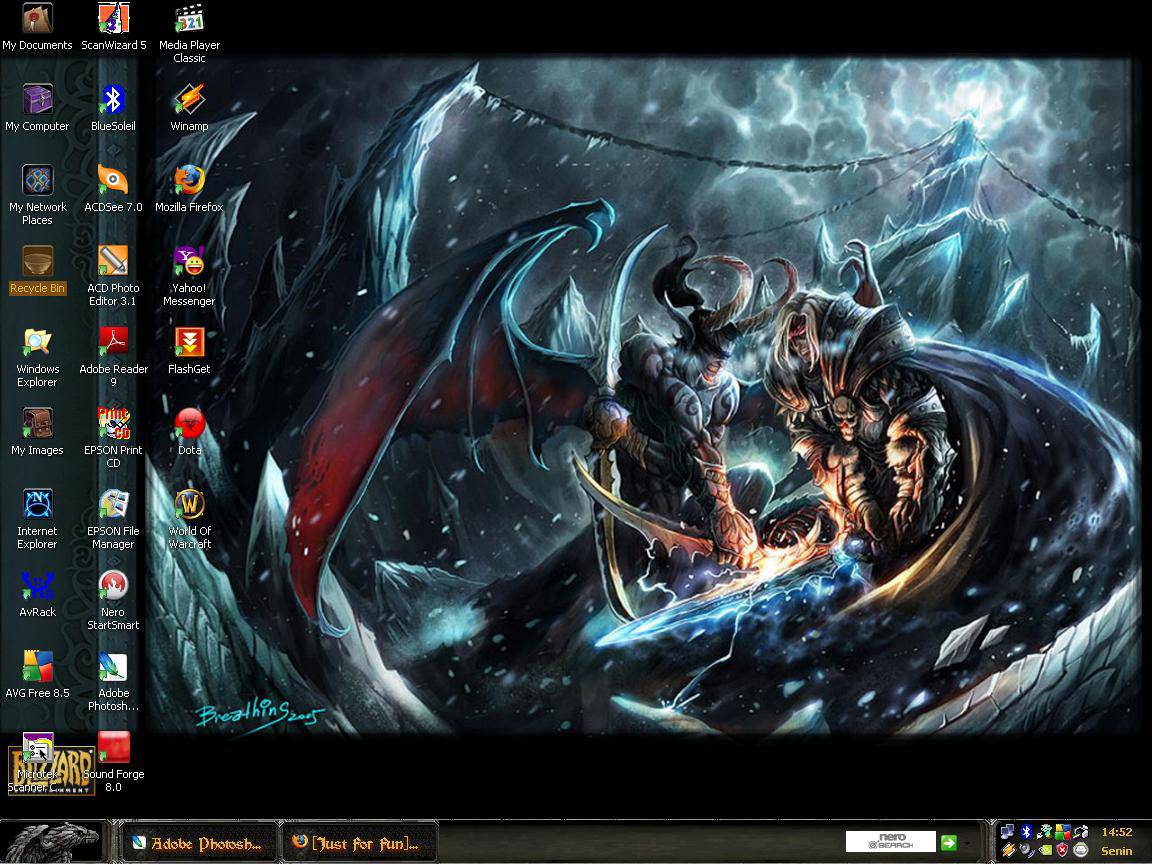Open the AVG tray icon
This screenshot has width=1152, height=864.
(1063, 832)
